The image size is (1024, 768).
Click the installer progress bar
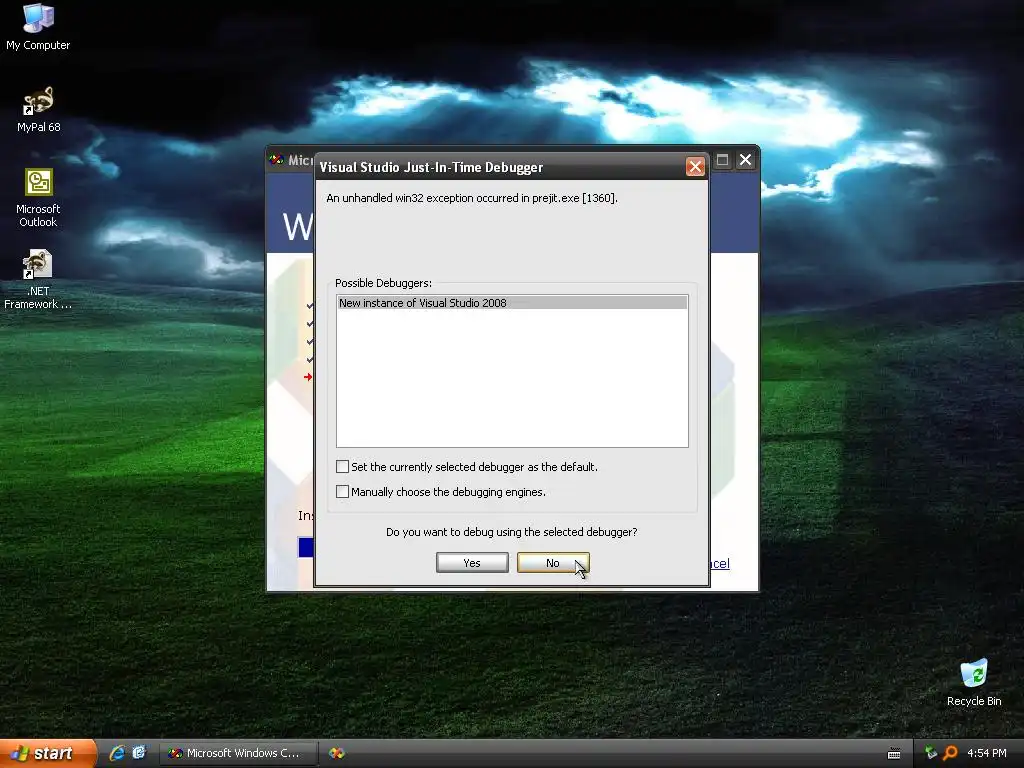[x=306, y=547]
